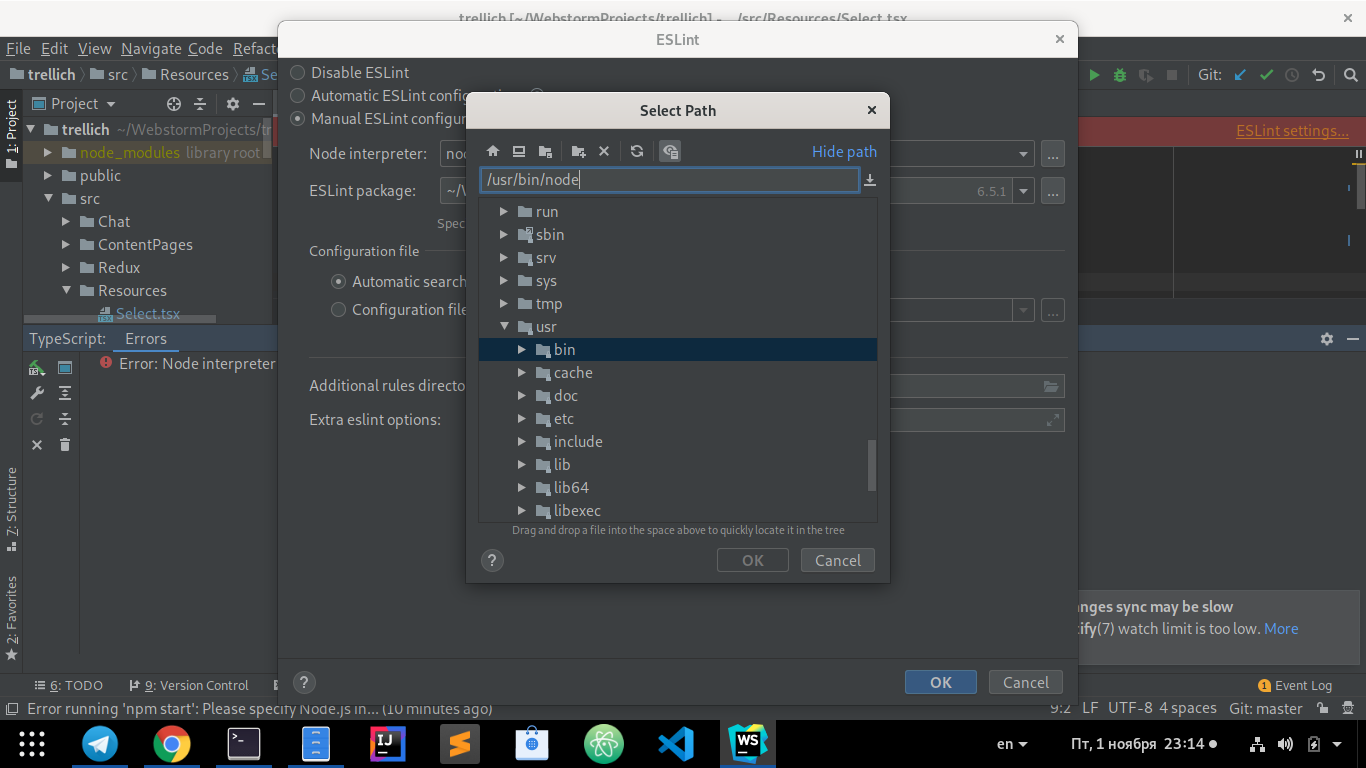
Task: Open the File menu
Action: click(18, 48)
